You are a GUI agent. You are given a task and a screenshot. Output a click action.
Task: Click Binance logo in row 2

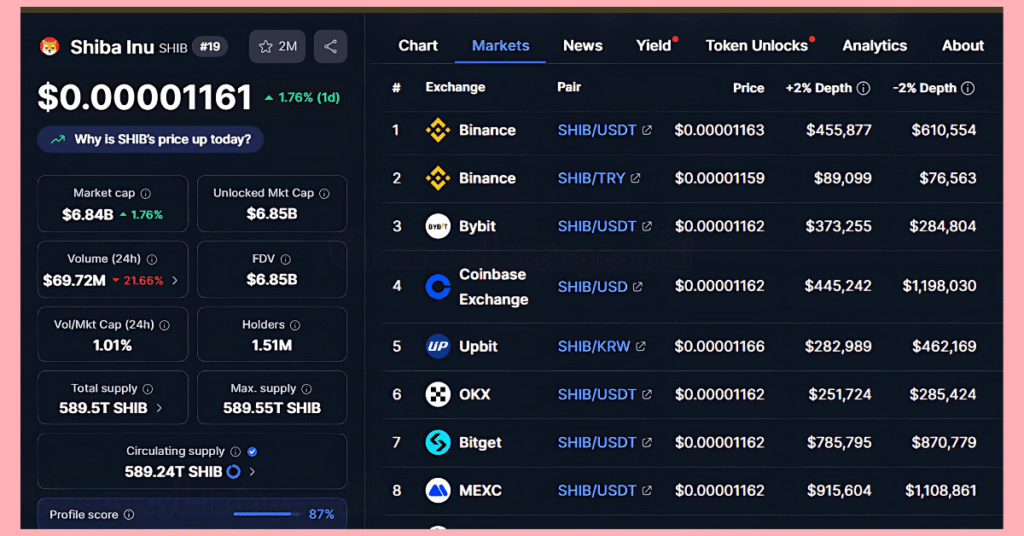(x=438, y=178)
